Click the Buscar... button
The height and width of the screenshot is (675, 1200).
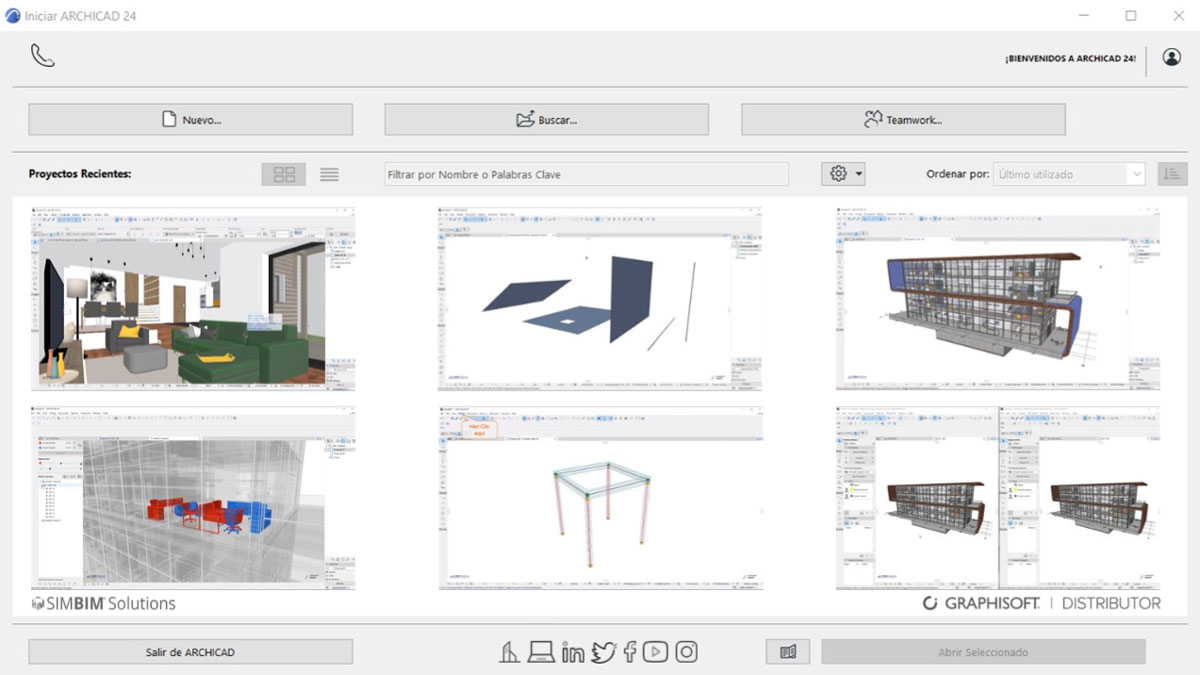click(x=546, y=119)
